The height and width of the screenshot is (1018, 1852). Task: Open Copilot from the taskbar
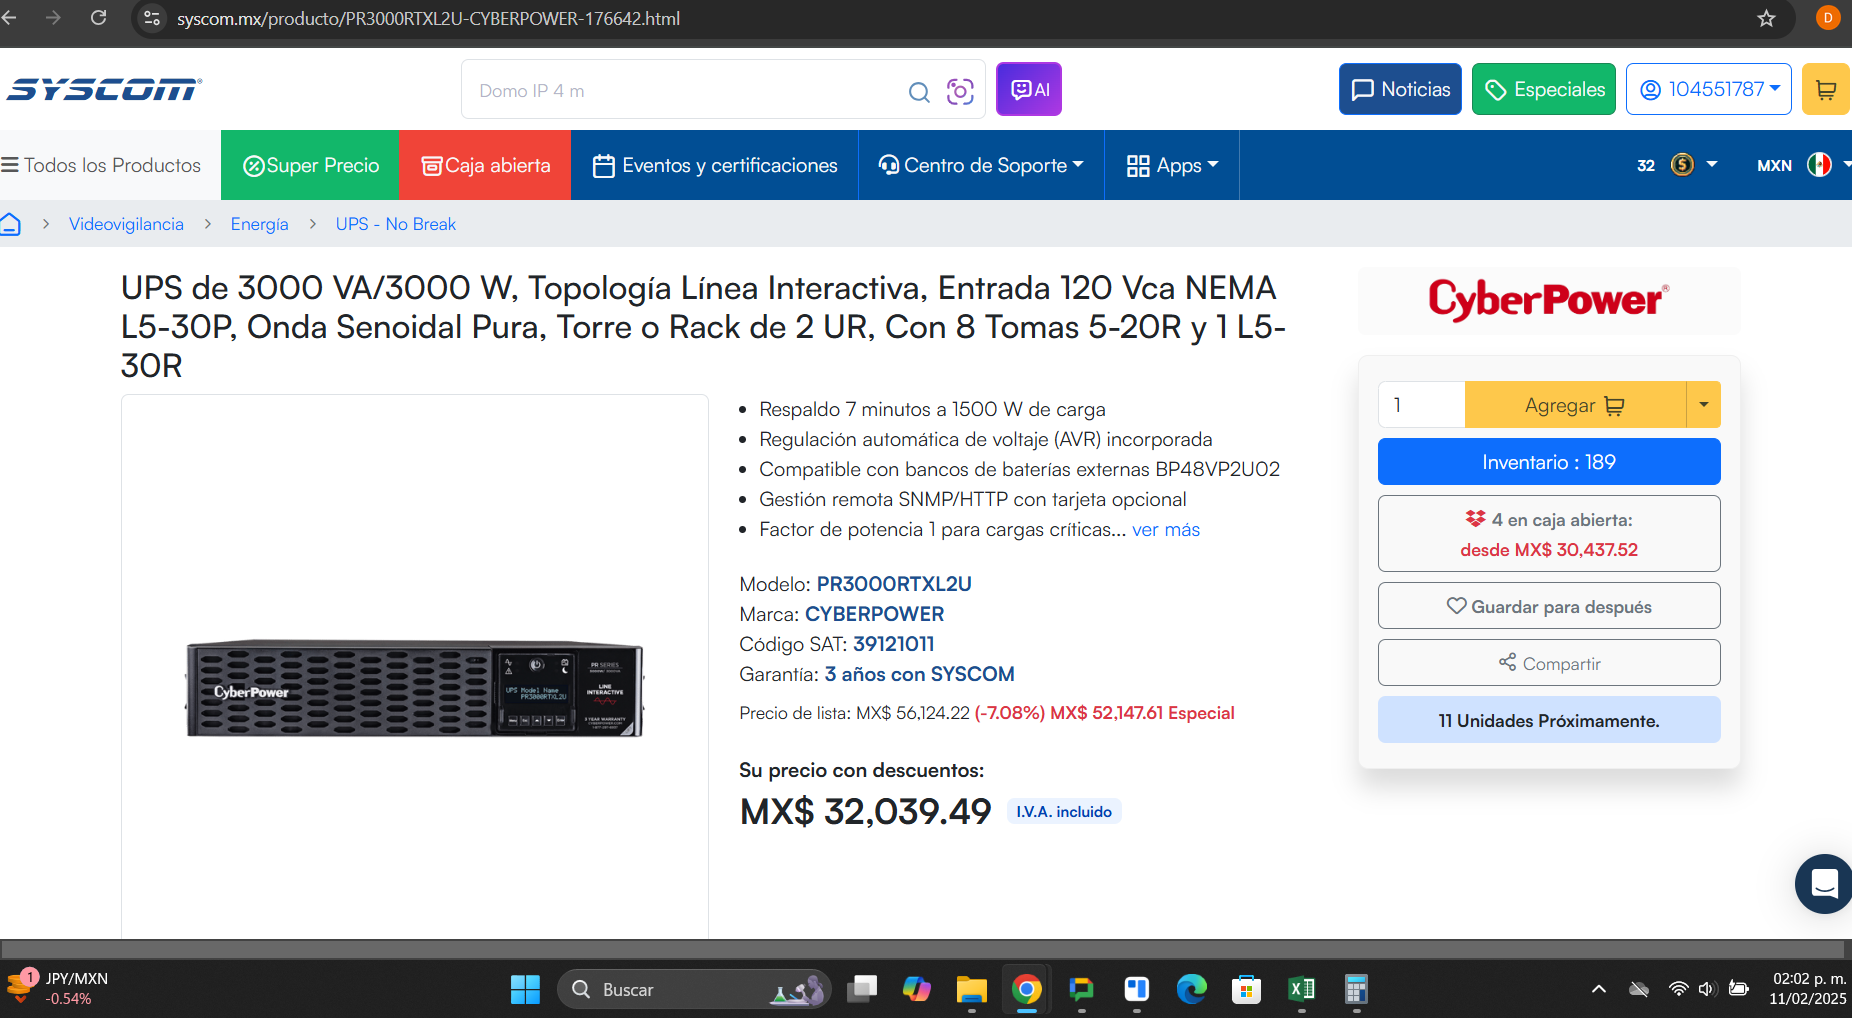coord(917,989)
